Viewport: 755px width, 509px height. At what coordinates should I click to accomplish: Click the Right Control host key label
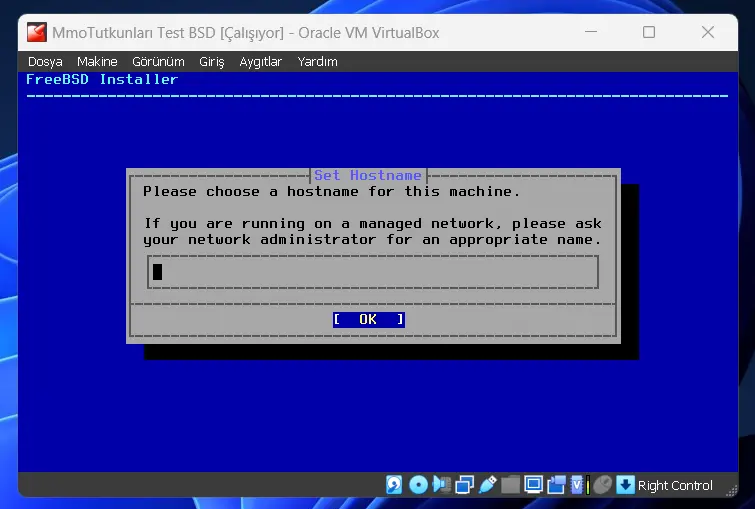(675, 485)
